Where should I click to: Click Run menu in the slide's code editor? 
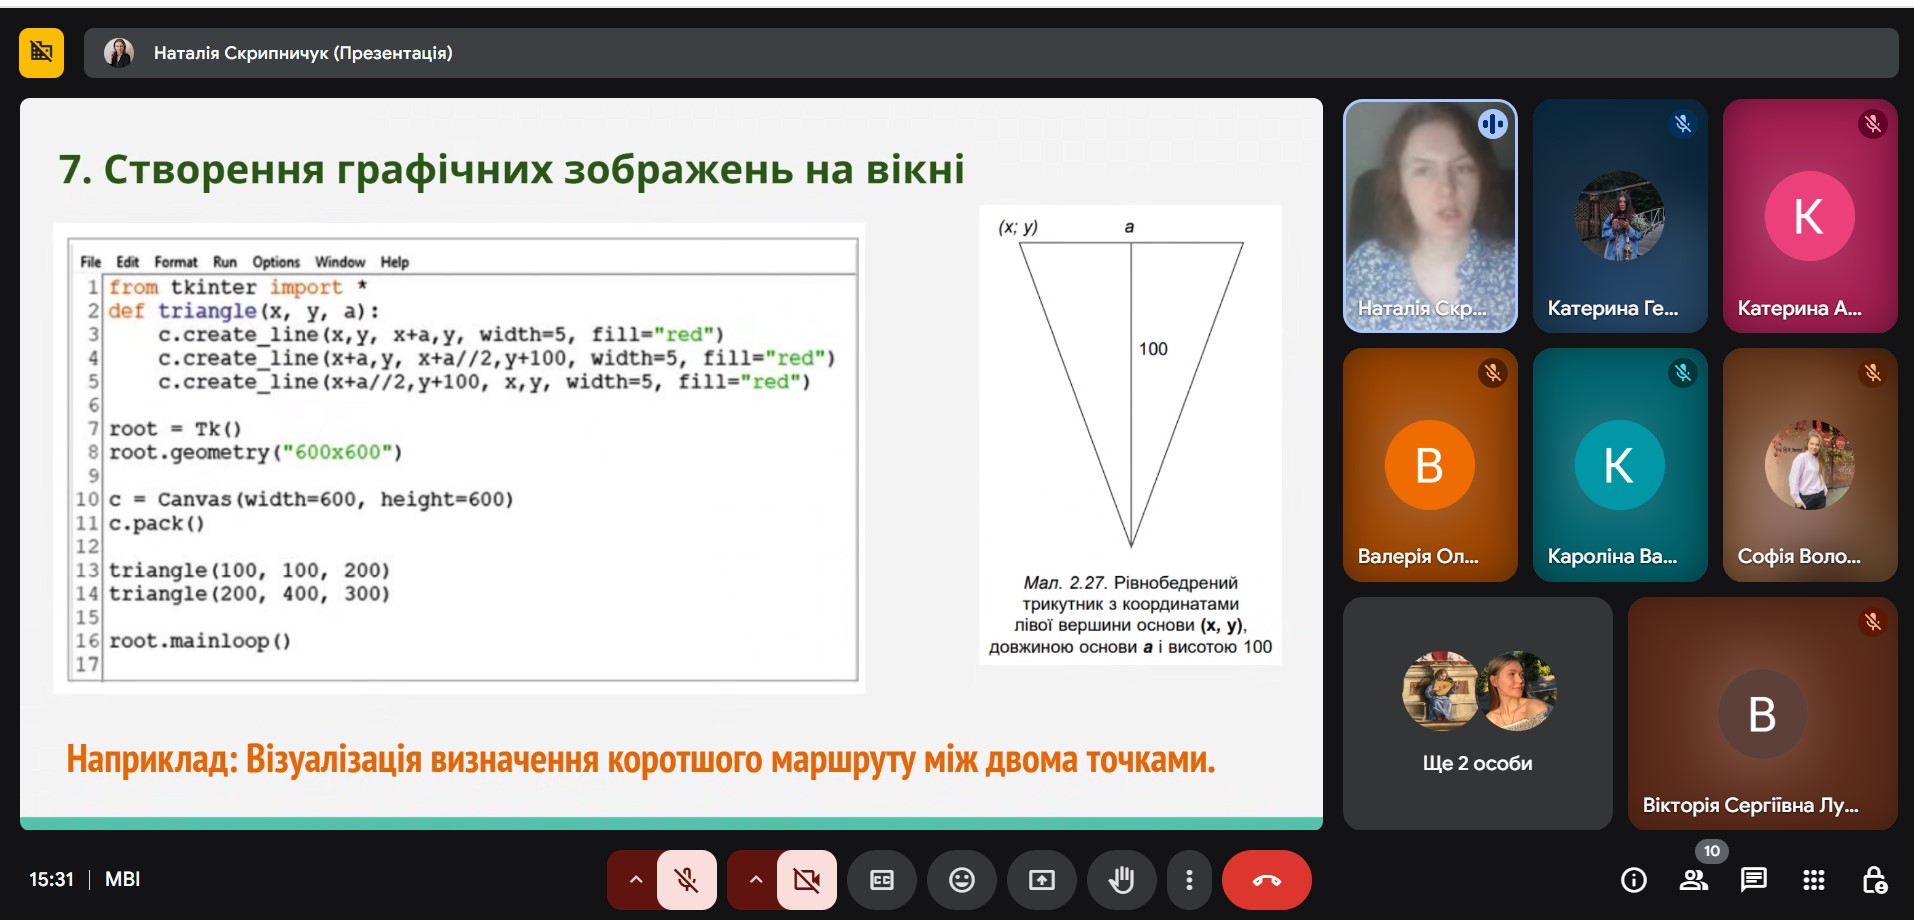225,262
